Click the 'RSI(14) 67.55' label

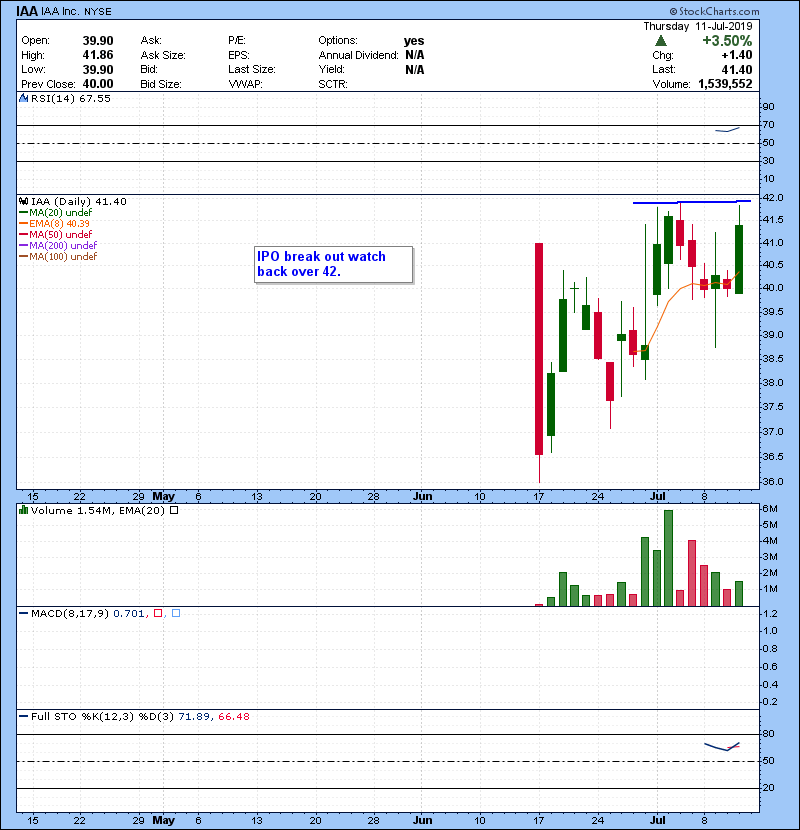(x=70, y=98)
